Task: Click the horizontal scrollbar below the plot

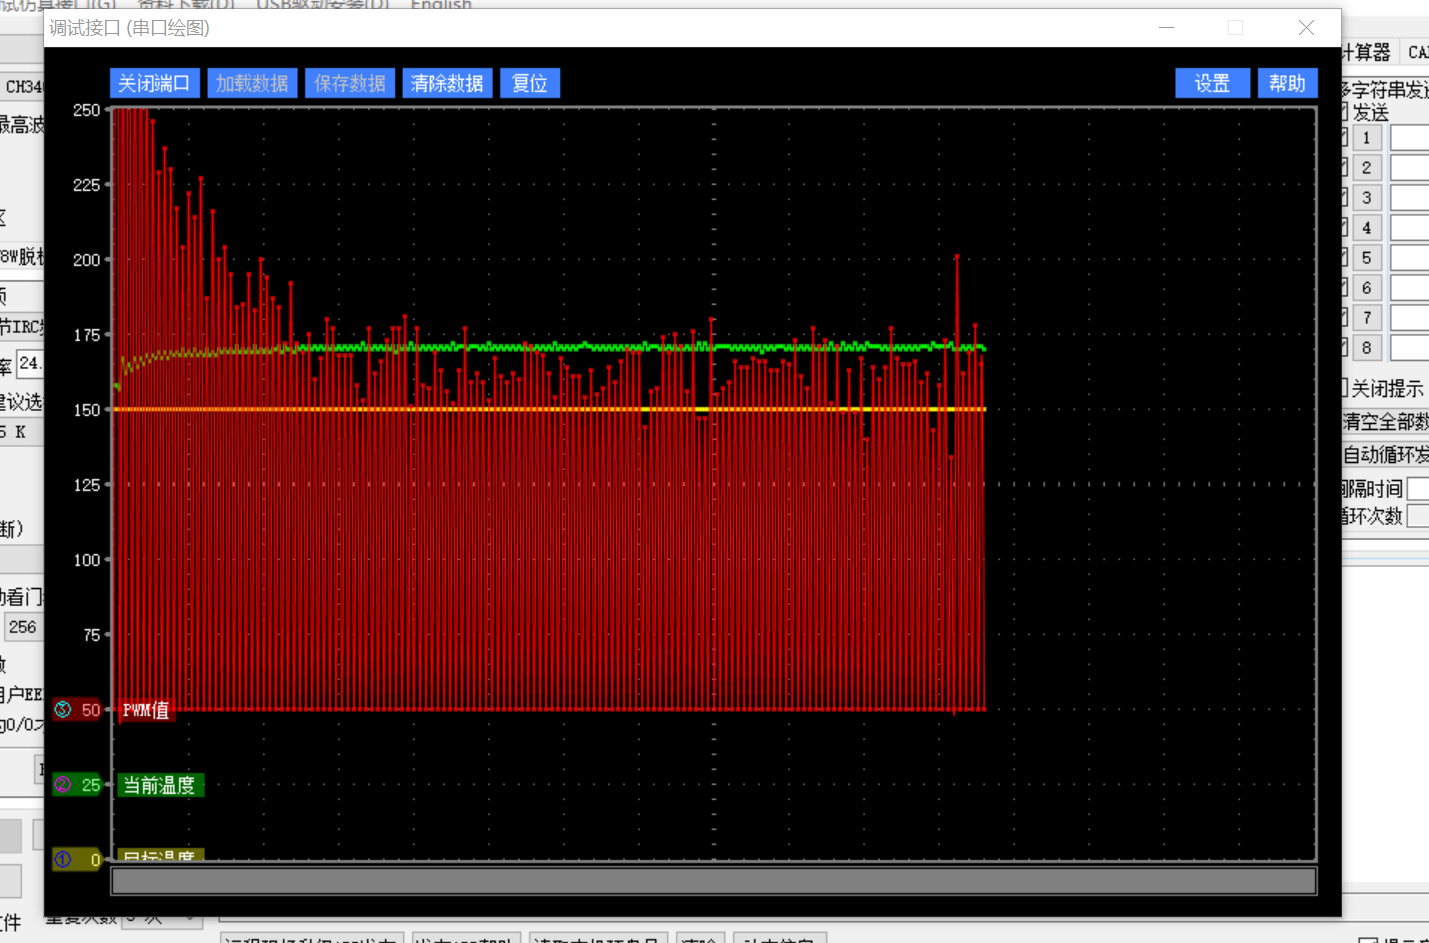Action: point(714,881)
